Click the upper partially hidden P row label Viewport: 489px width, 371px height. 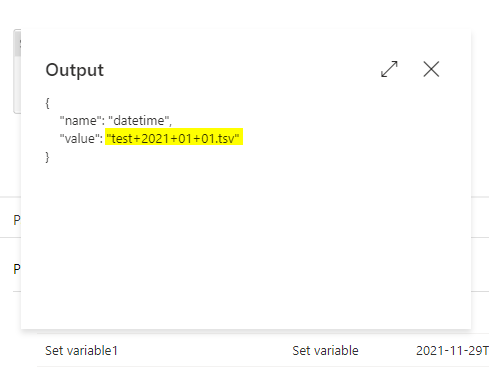coord(17,220)
